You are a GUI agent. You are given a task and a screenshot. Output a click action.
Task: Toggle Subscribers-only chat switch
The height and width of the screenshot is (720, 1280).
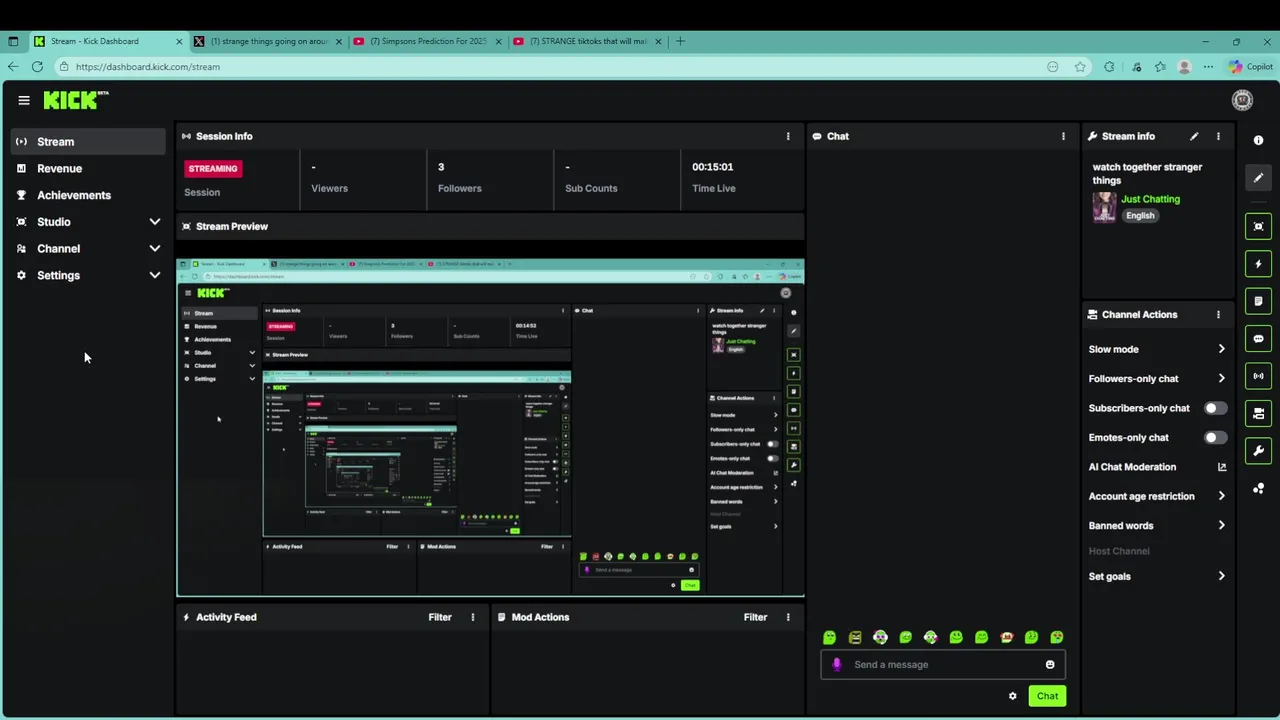pyautogui.click(x=1215, y=408)
